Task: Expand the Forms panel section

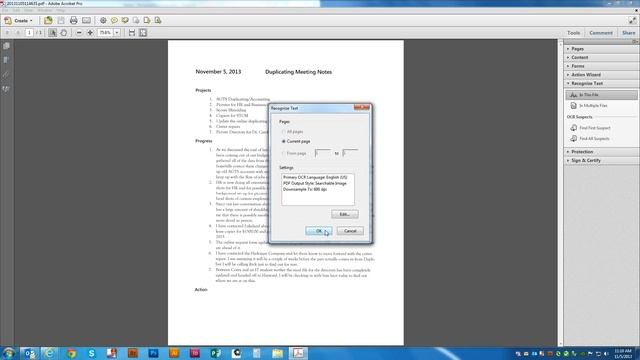Action: [x=601, y=66]
